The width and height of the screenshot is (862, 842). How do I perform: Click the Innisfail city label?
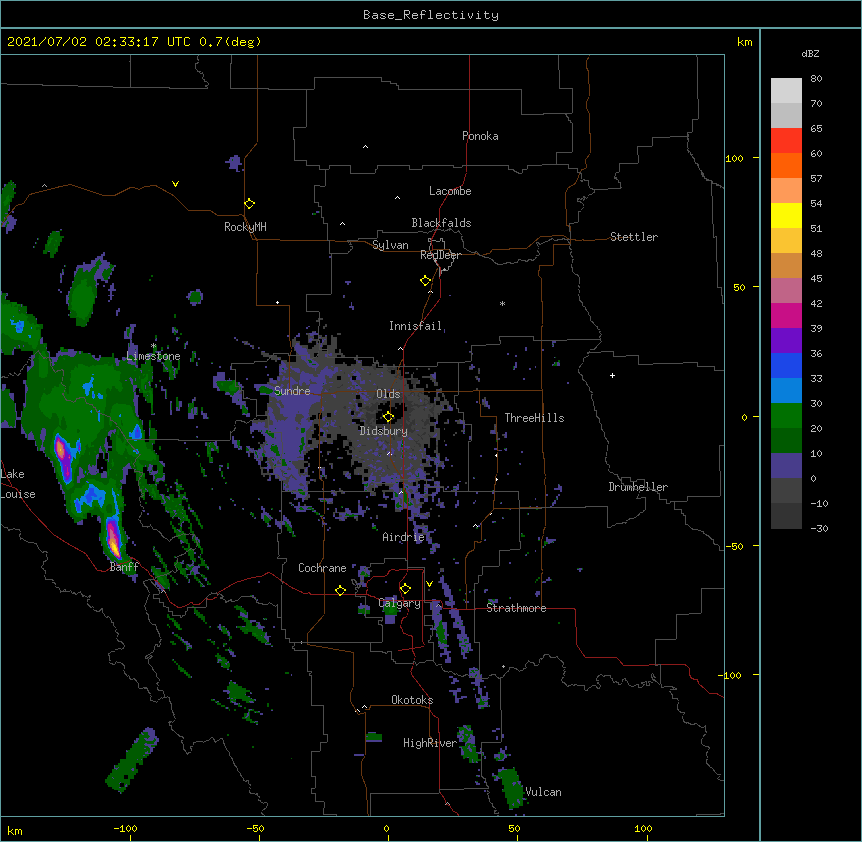[416, 326]
